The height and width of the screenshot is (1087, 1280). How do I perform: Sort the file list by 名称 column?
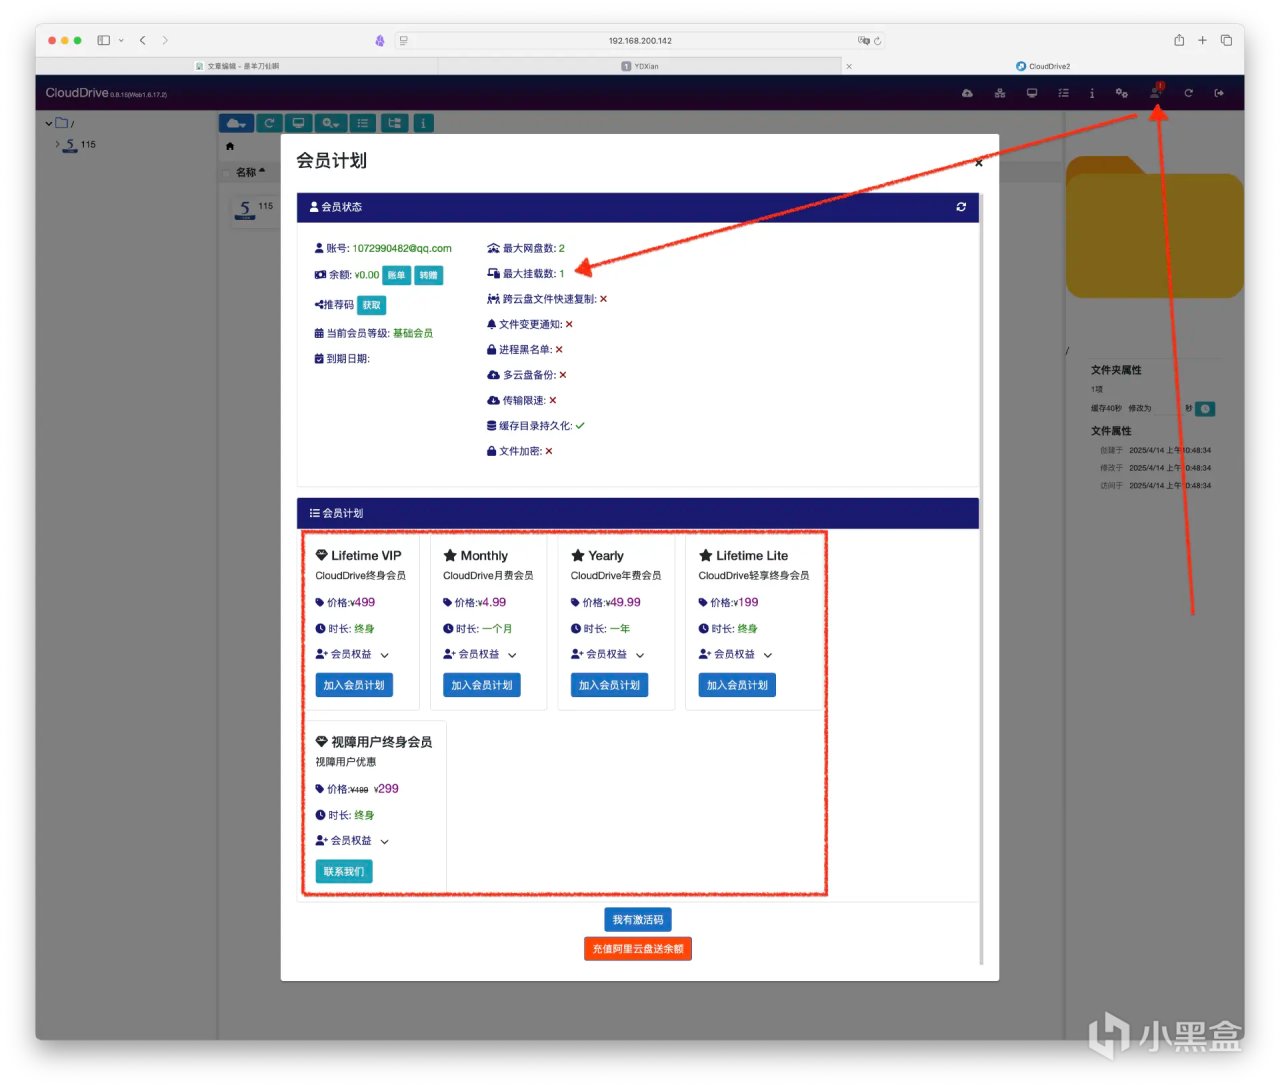tap(250, 172)
